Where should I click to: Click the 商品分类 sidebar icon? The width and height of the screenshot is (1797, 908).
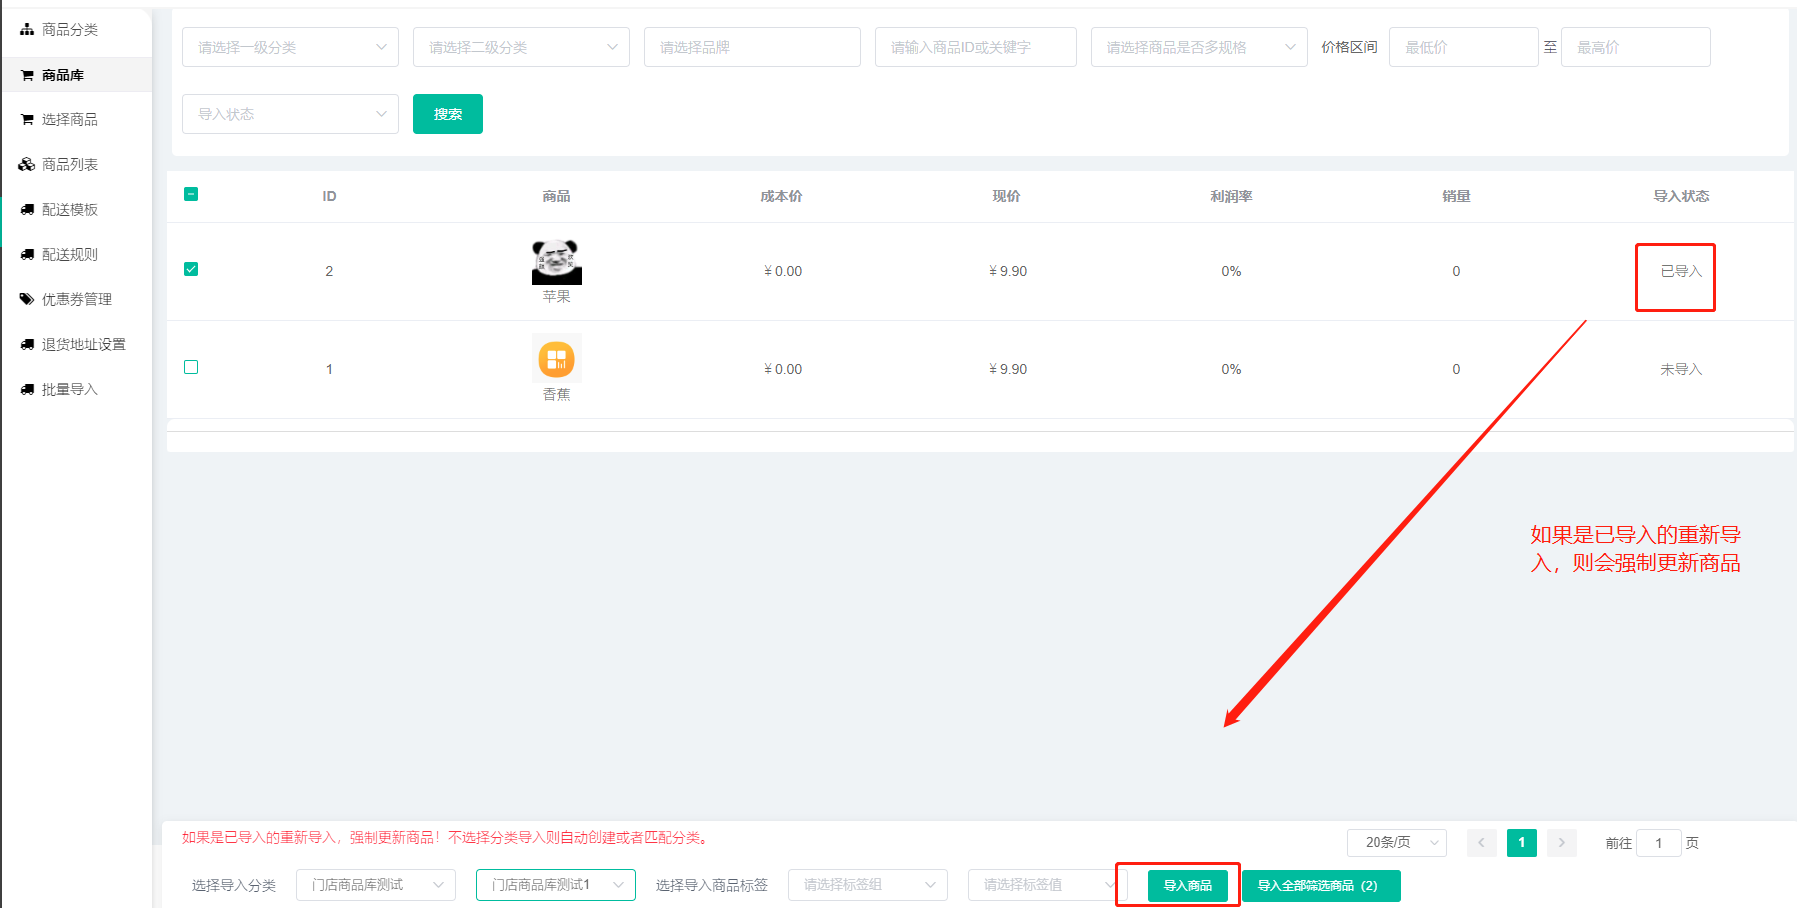pos(27,30)
